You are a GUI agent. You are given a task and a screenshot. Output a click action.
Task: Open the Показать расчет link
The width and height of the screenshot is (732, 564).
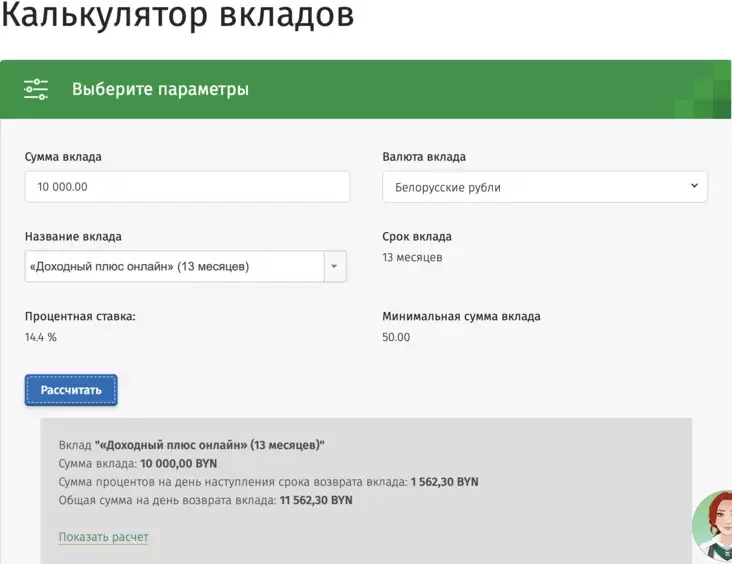click(x=103, y=537)
